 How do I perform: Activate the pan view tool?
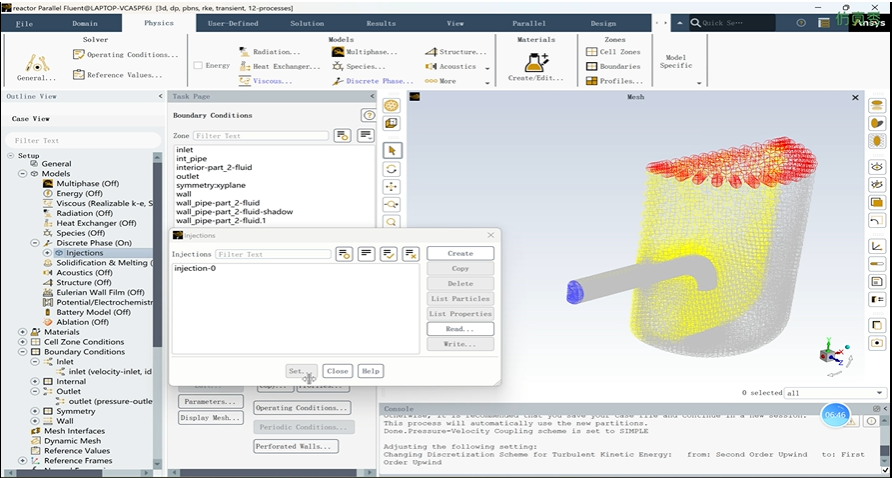click(x=391, y=187)
